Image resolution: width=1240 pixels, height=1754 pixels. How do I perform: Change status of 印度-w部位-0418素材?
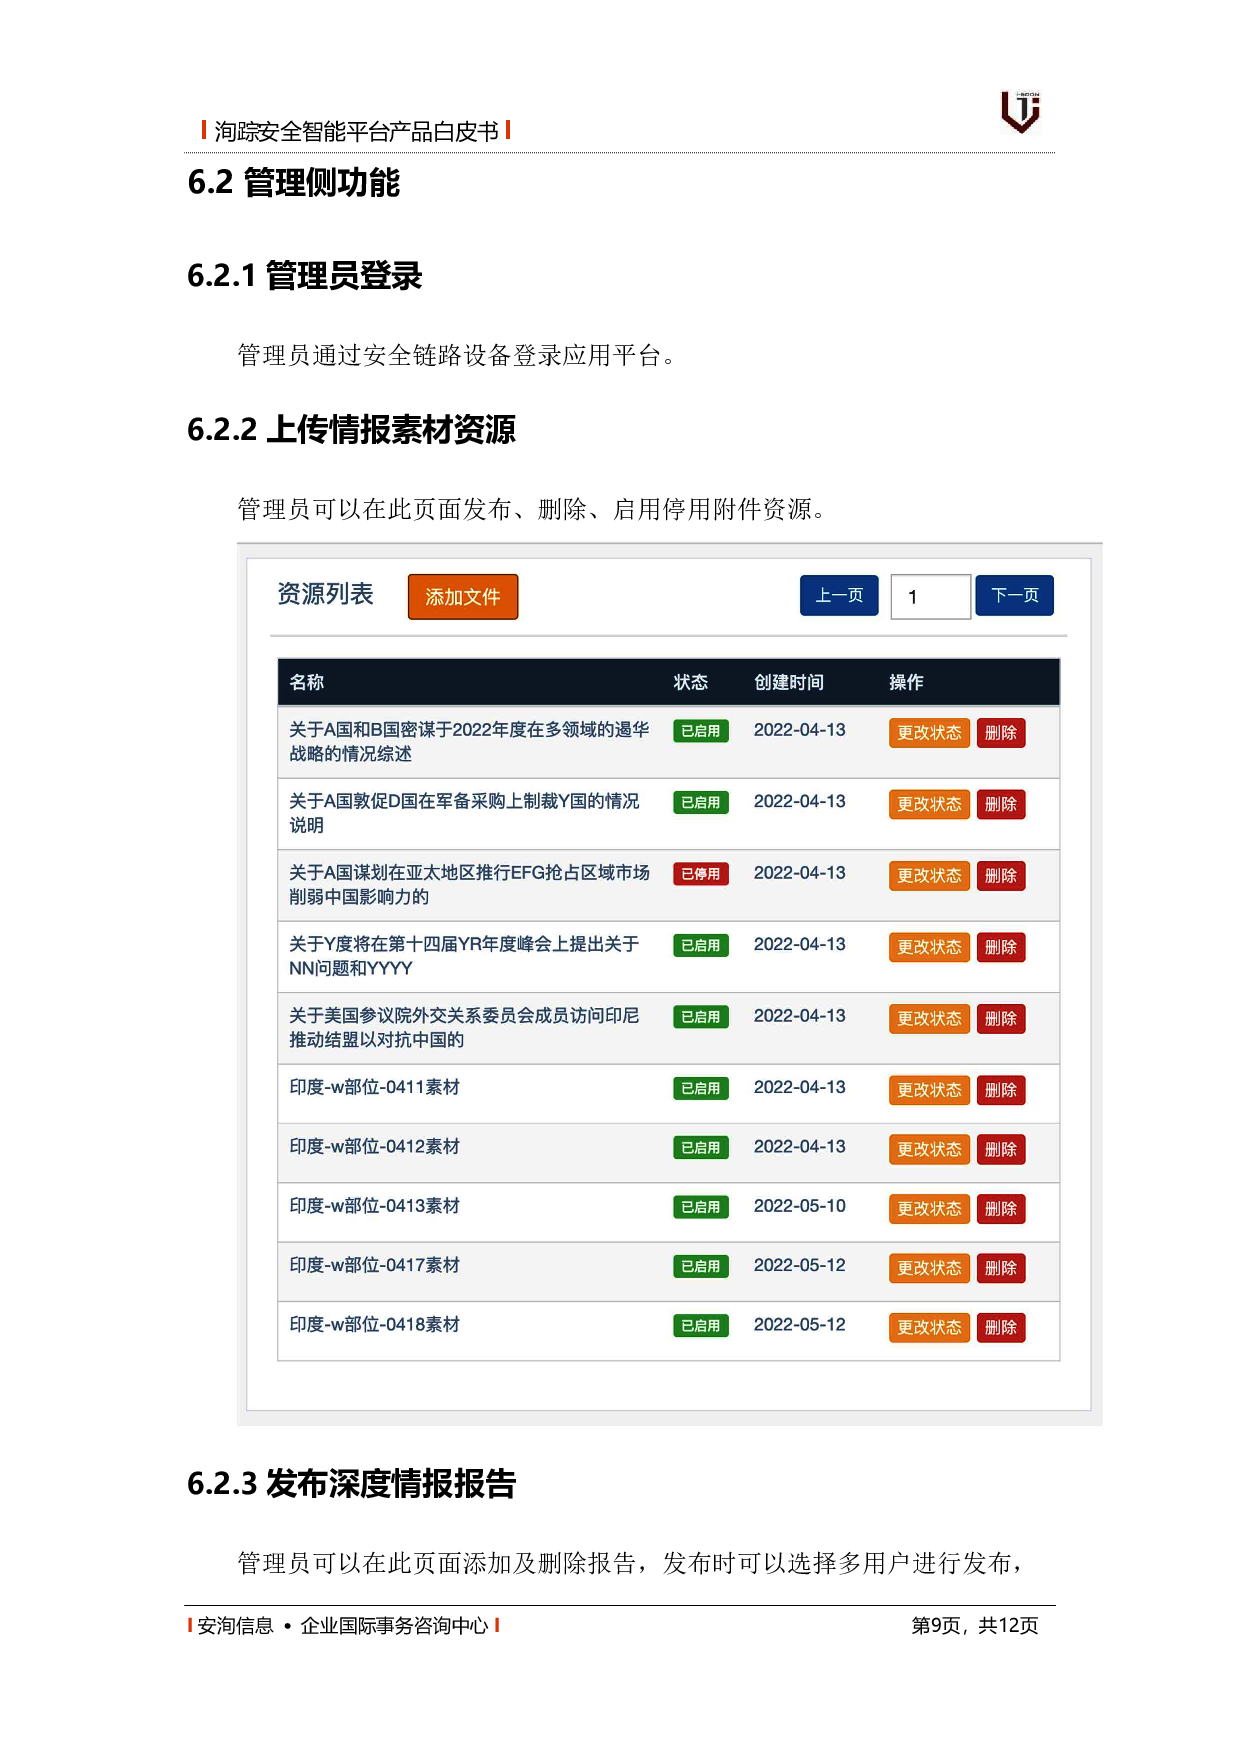pos(928,1328)
